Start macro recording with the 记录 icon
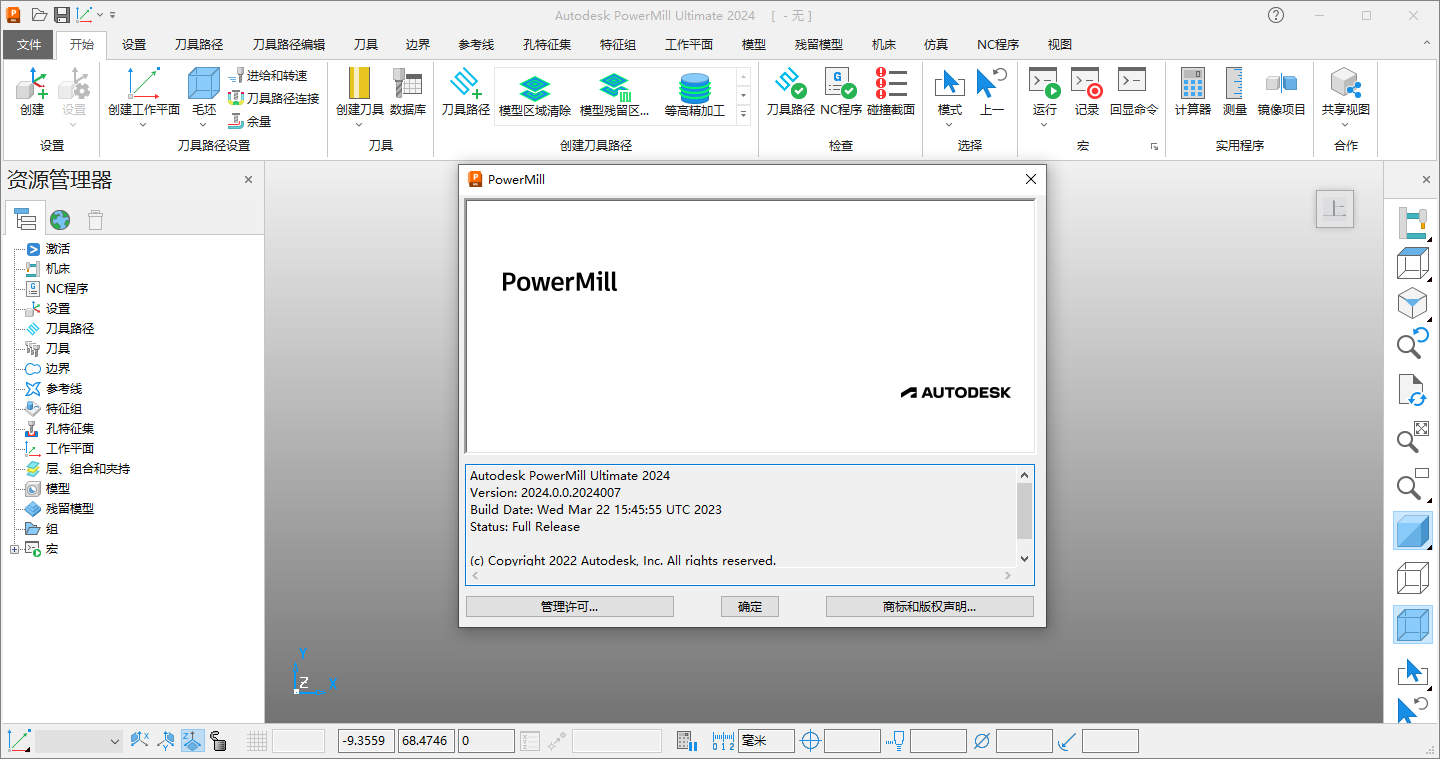 tap(1086, 95)
